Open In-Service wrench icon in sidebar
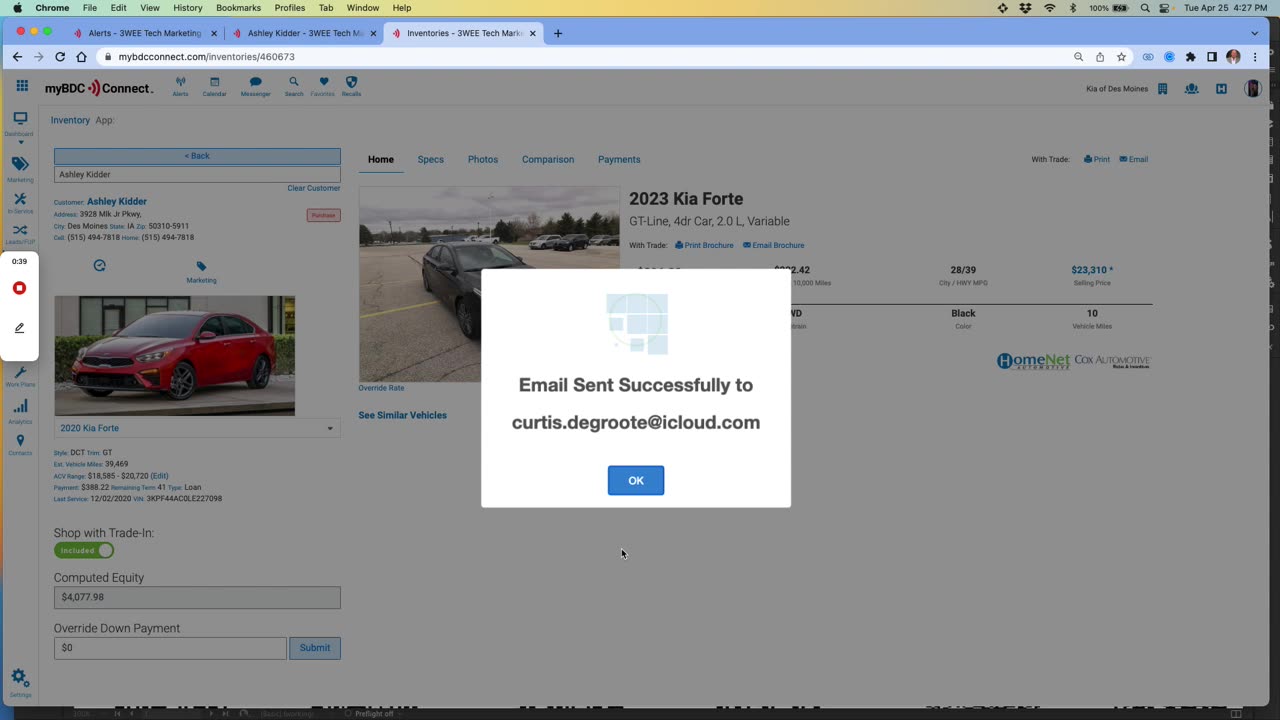 coord(20,203)
